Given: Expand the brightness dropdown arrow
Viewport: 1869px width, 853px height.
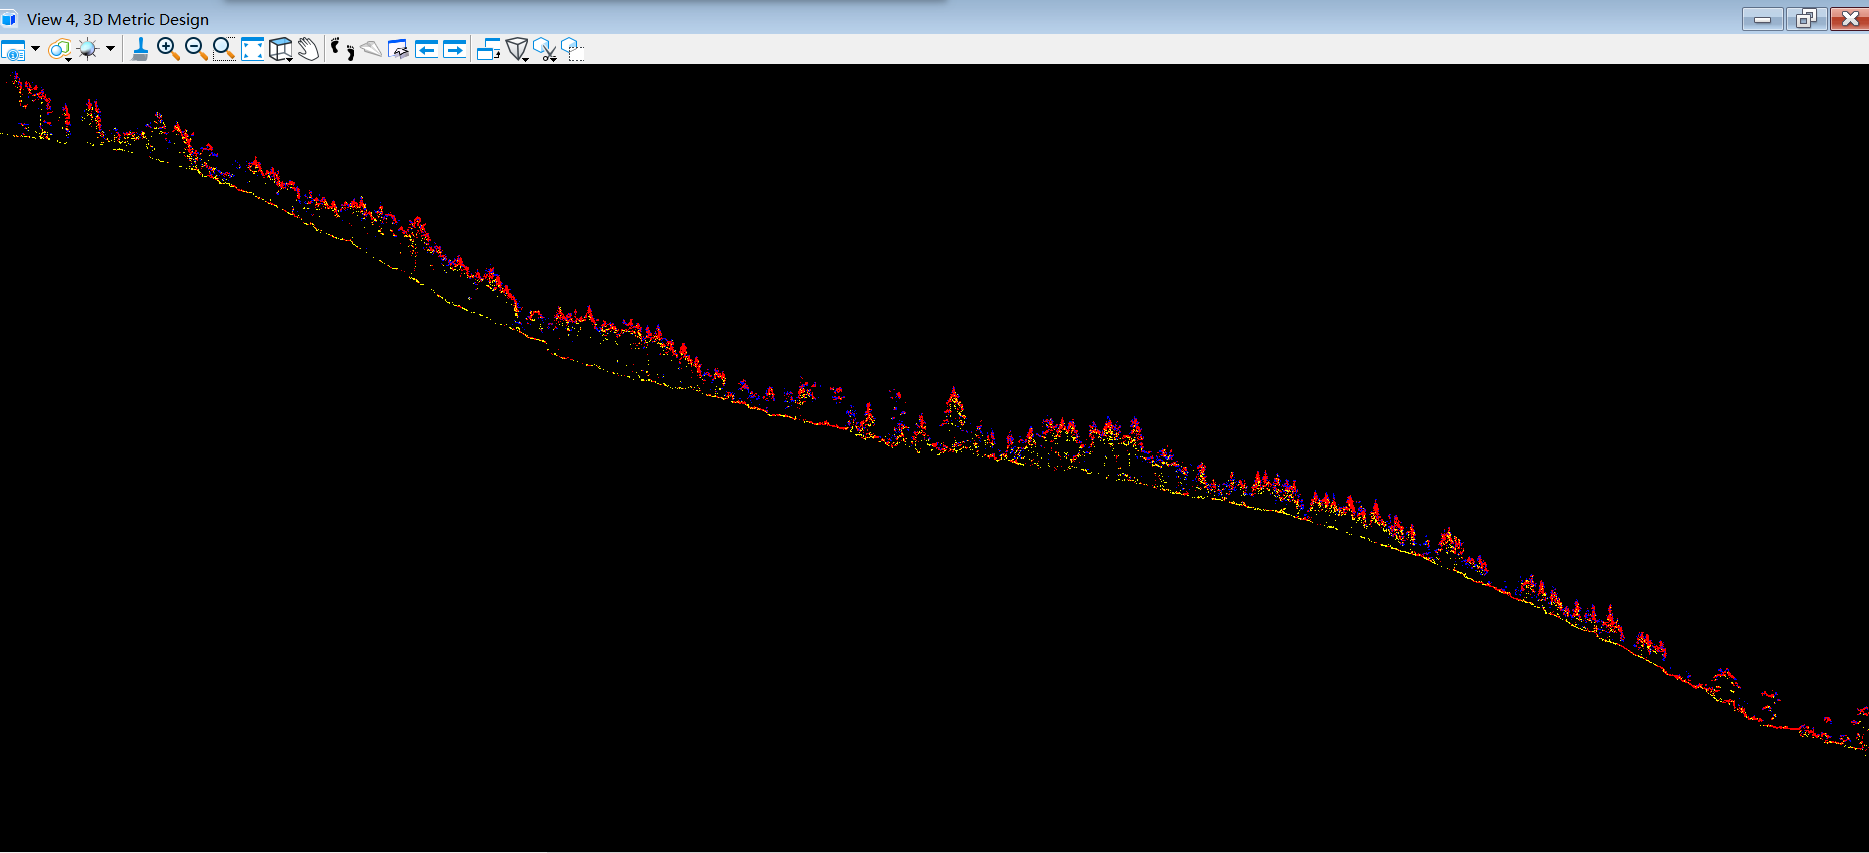Looking at the screenshot, I should (x=110, y=48).
